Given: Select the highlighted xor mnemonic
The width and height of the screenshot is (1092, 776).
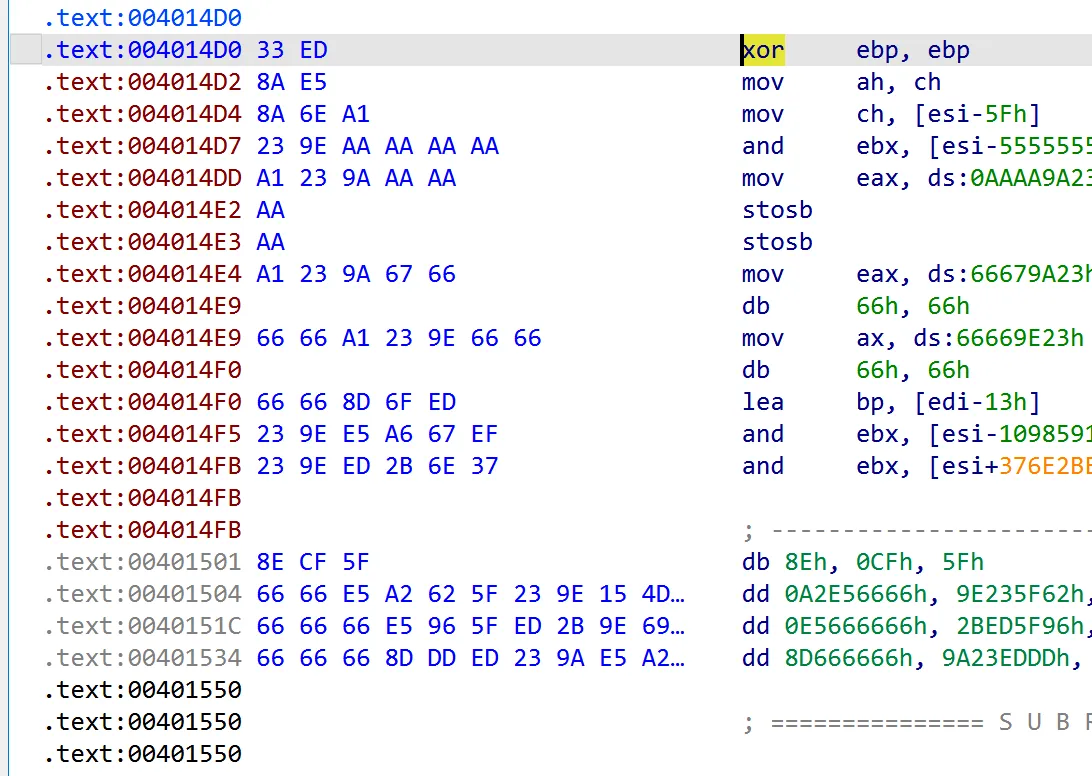Looking at the screenshot, I should click(x=763, y=50).
